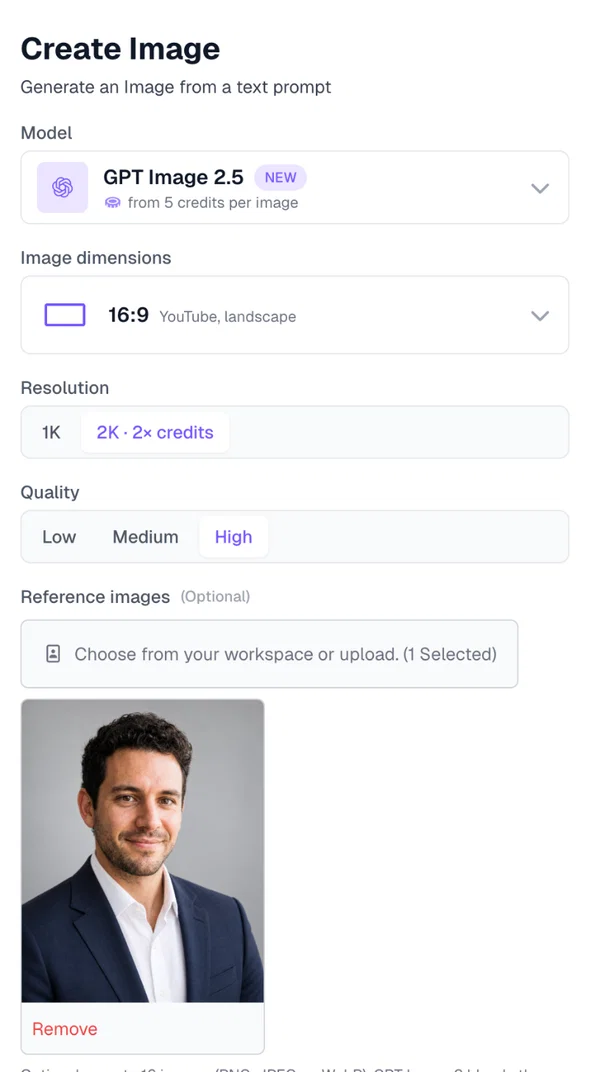Remove the selected reference image
The width and height of the screenshot is (600, 1072).
click(65, 1029)
